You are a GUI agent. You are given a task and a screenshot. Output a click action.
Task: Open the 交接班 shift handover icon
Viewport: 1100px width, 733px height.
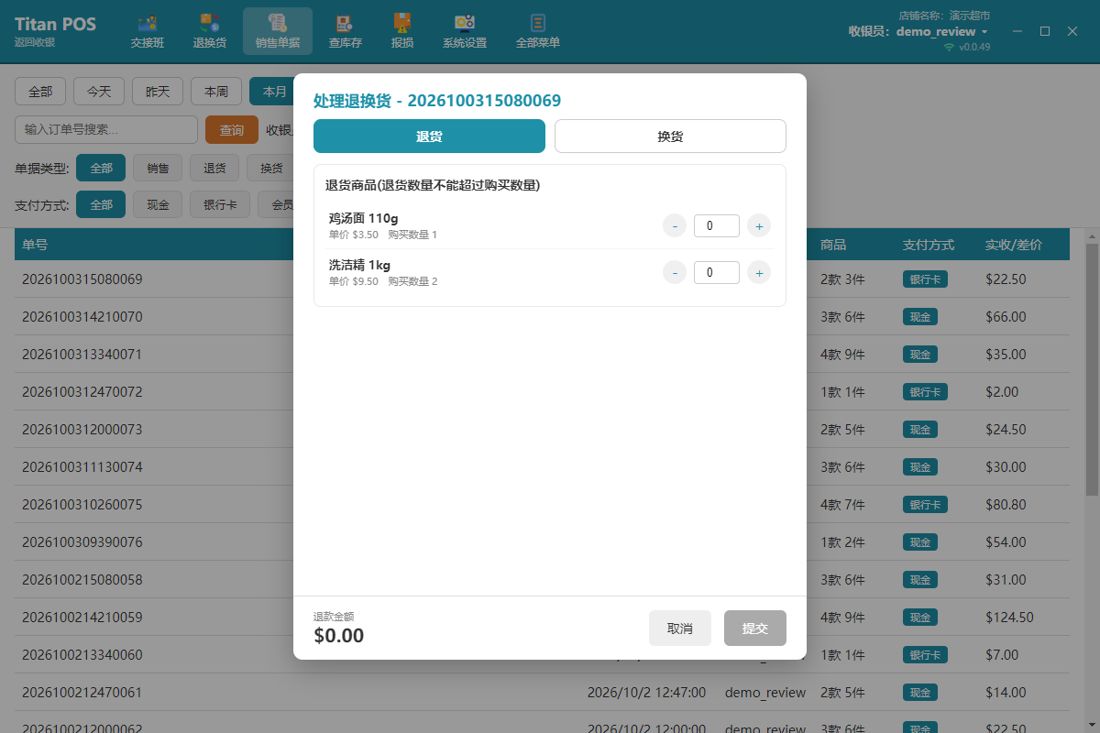click(x=147, y=32)
